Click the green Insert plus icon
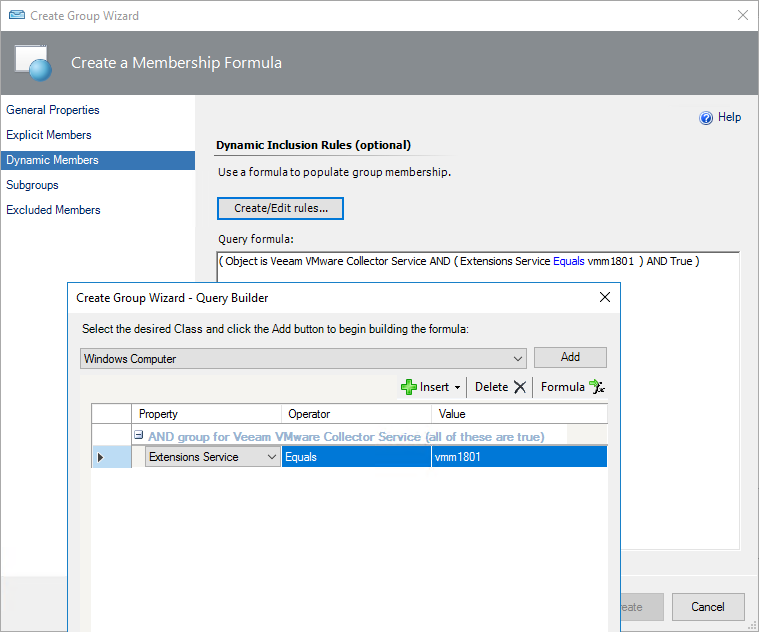Screen dimensions: 759x632 pyautogui.click(x=409, y=387)
